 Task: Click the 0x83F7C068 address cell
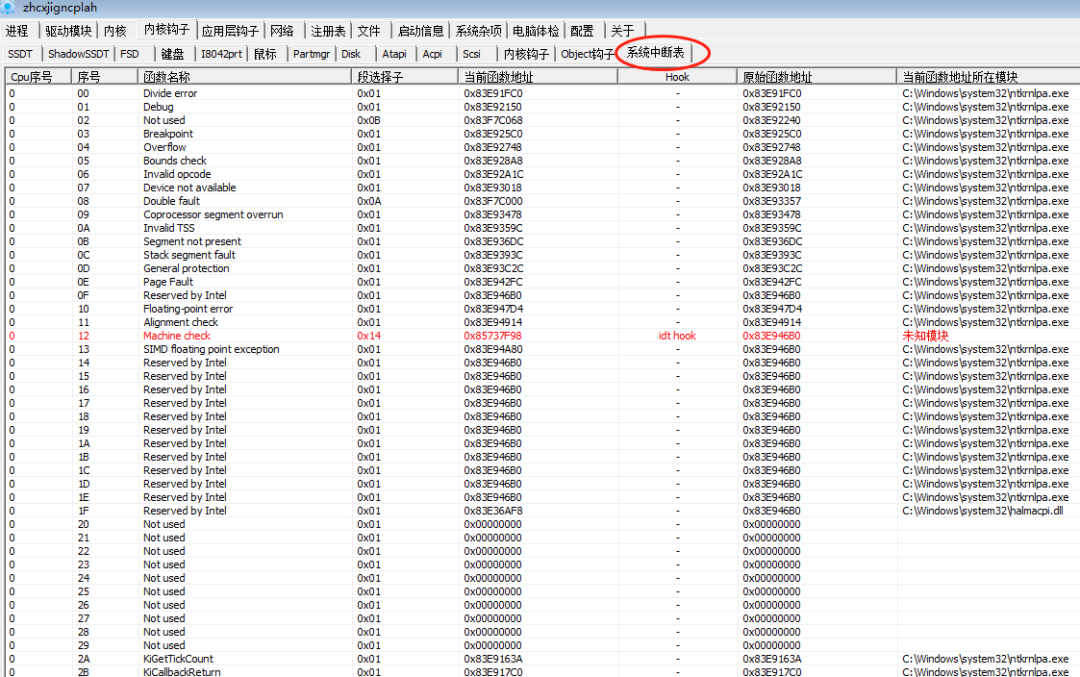[x=492, y=121]
